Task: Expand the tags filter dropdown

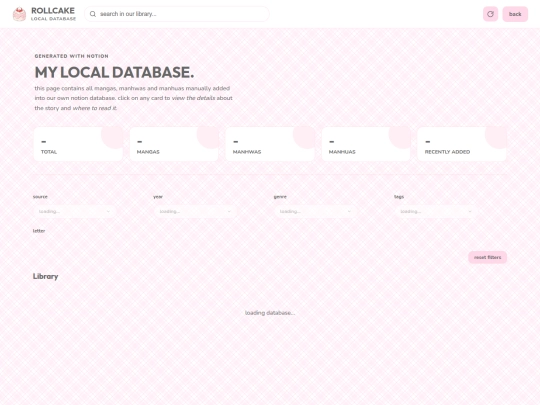Action: click(x=436, y=211)
